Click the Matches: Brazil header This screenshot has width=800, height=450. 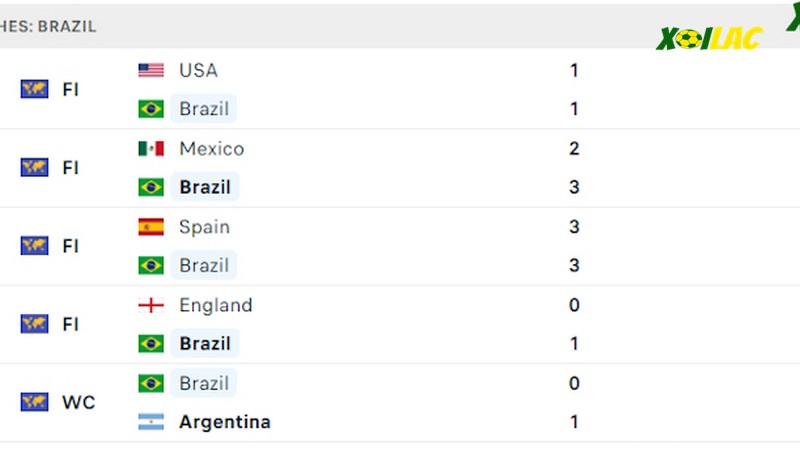(48, 27)
